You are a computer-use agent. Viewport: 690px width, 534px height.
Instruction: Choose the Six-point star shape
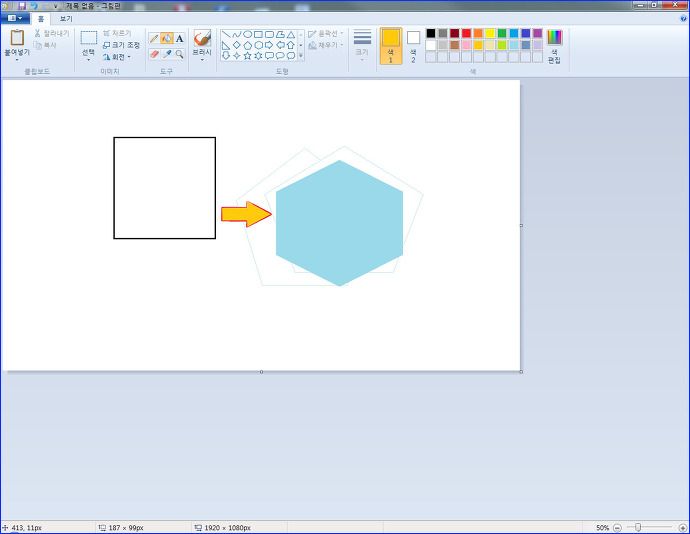click(x=258, y=55)
